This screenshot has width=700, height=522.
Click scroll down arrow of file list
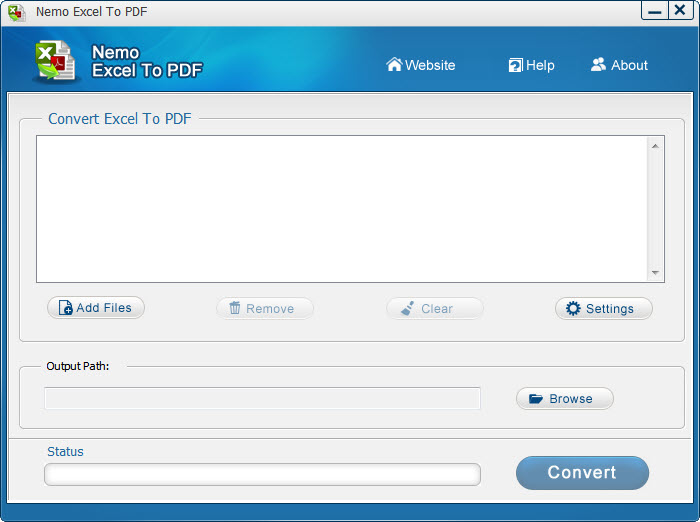[655, 272]
